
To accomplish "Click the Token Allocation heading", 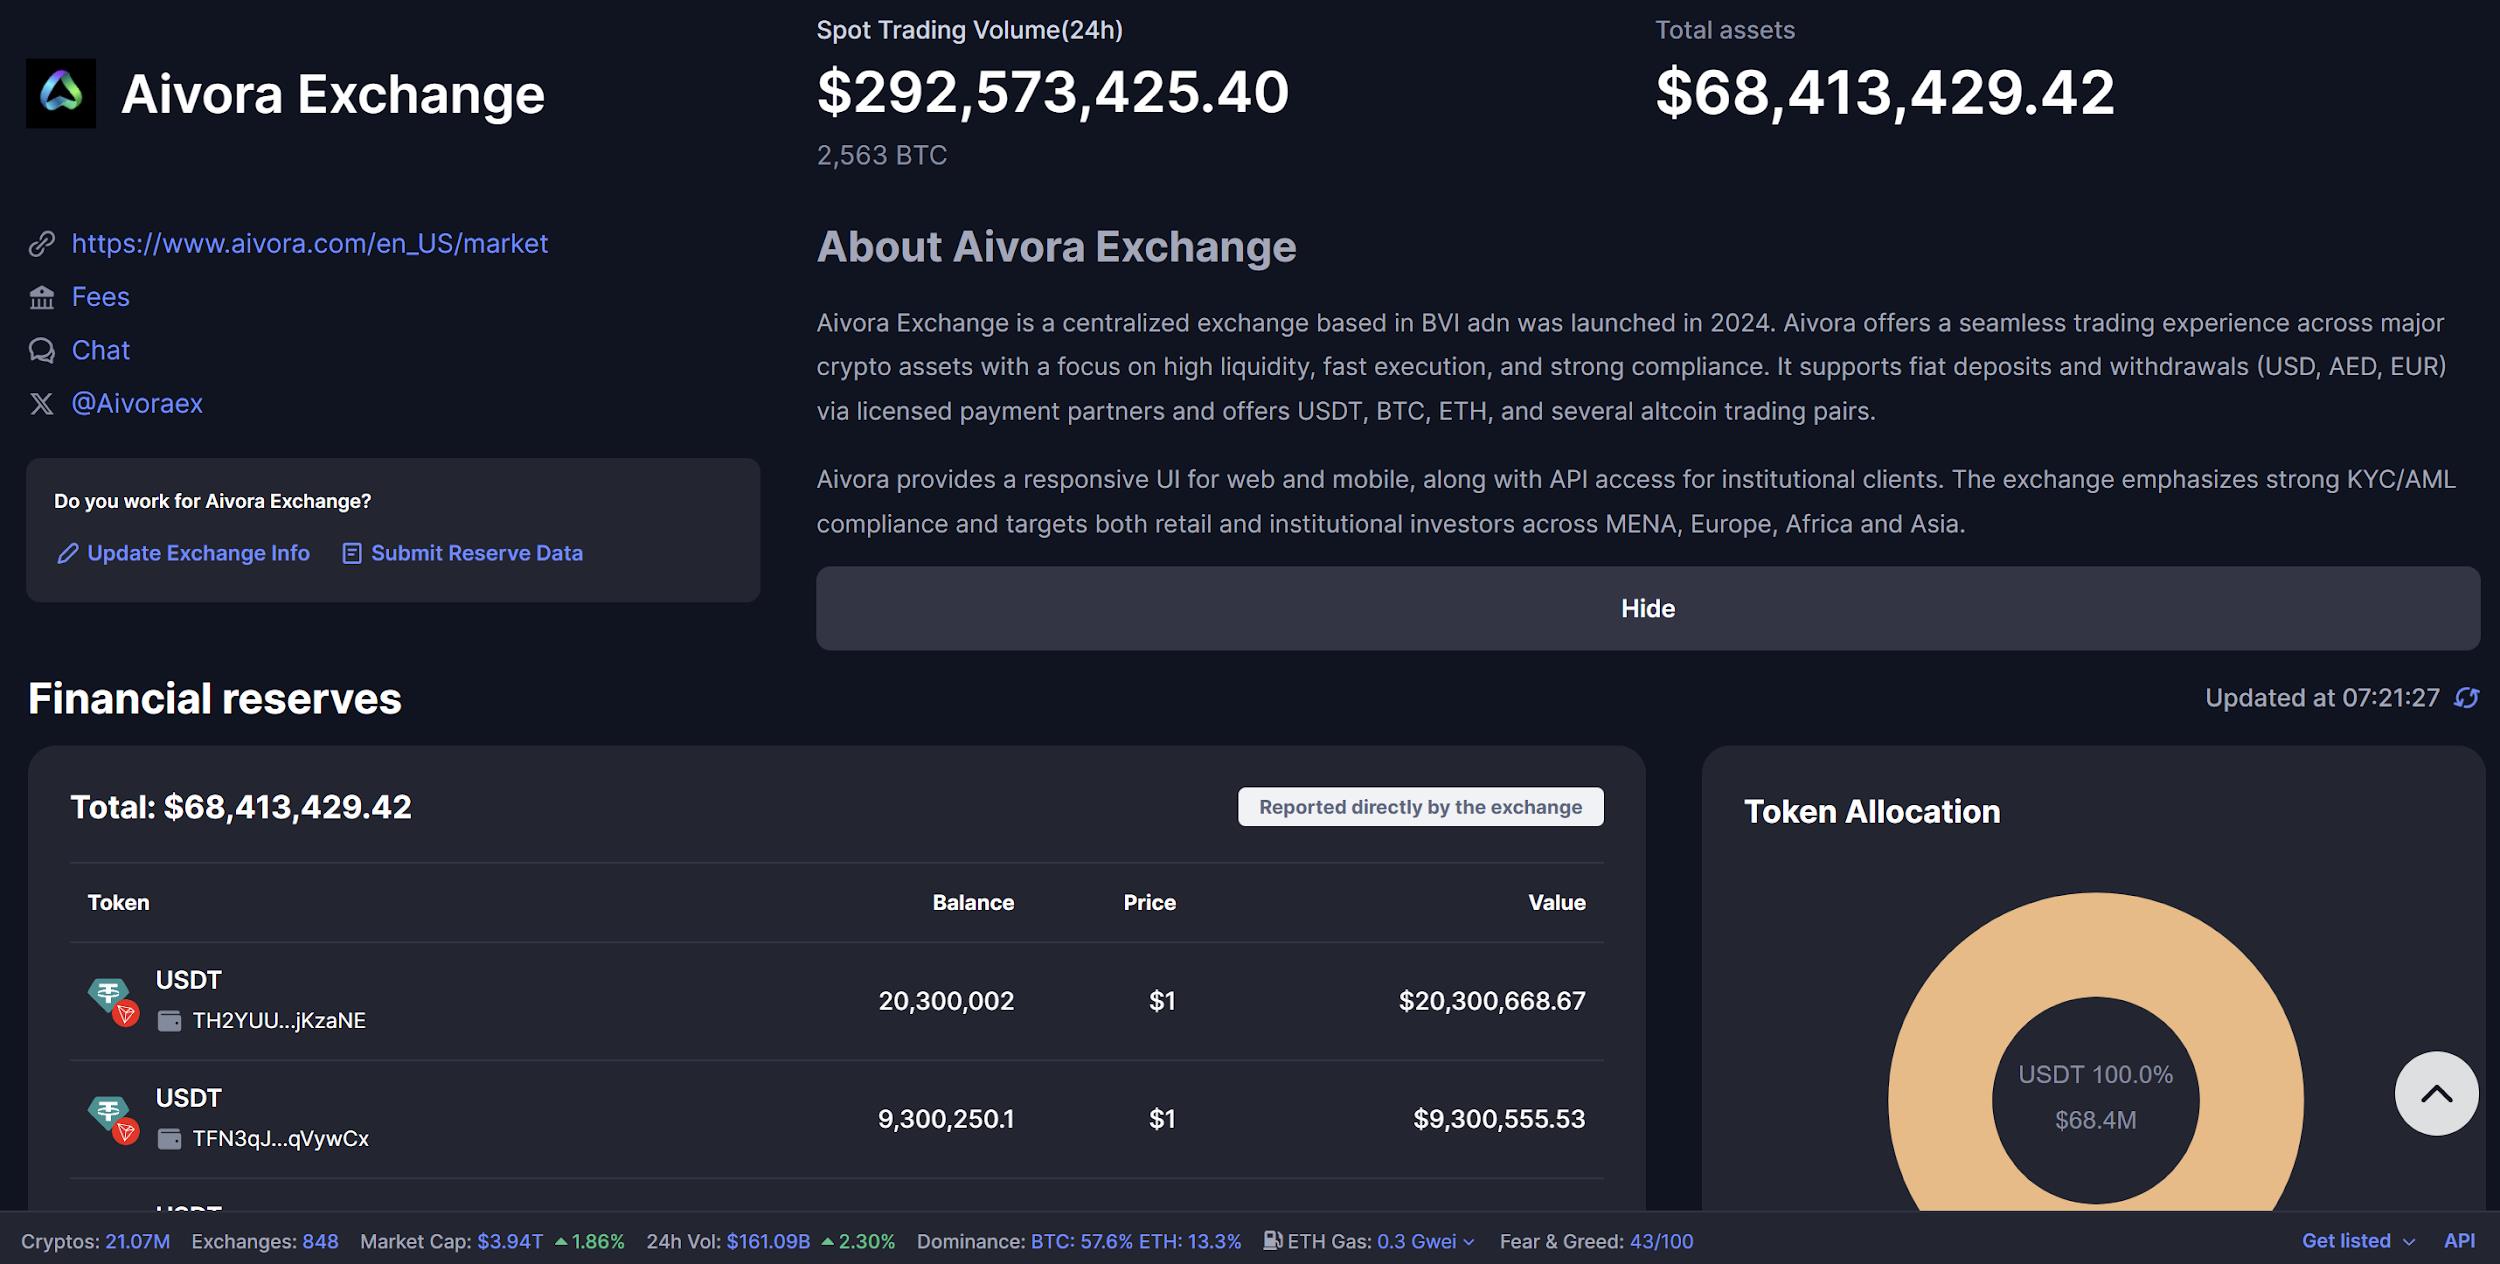I will pos(1872,811).
